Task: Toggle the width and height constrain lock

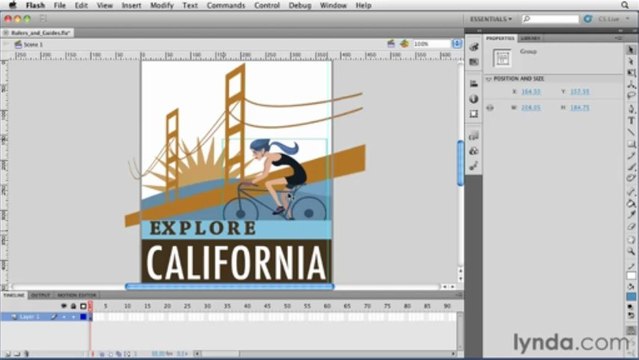Action: [490, 108]
